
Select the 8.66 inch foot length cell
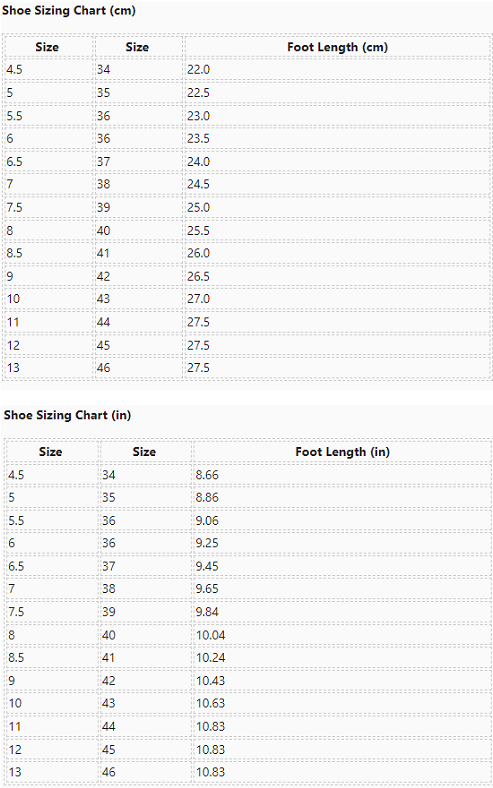coord(342,474)
